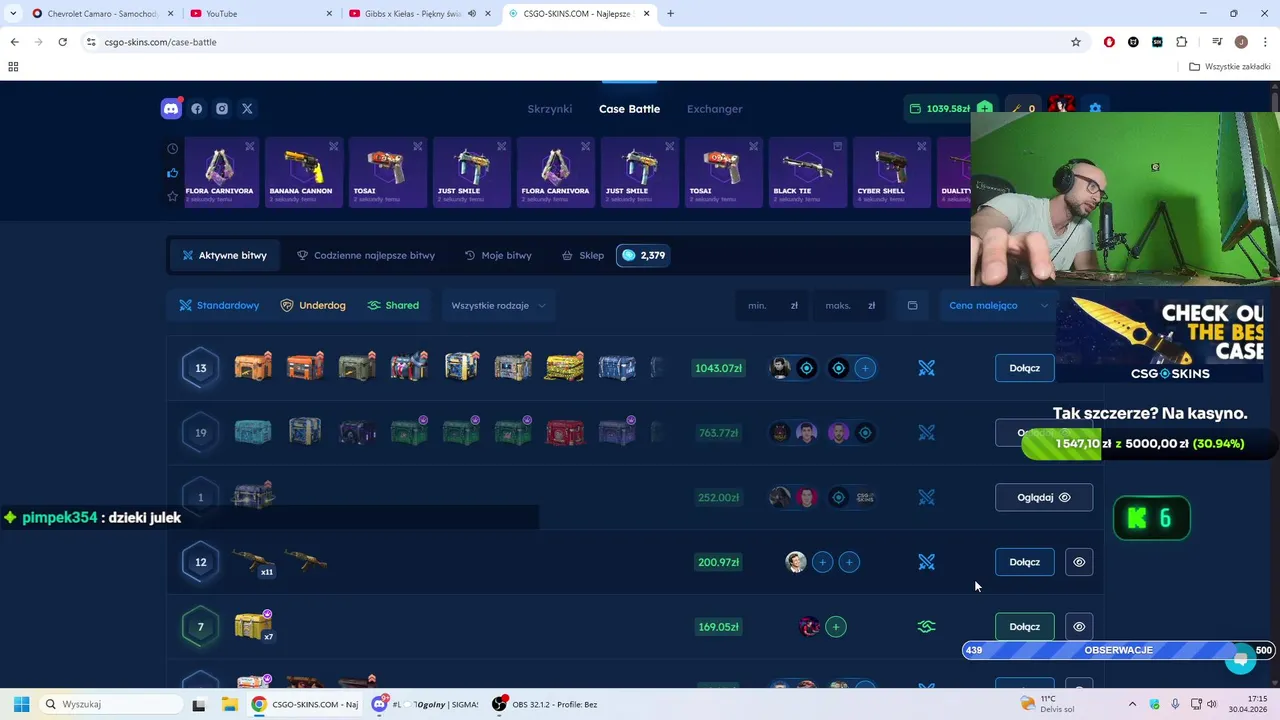Screen dimensions: 1280x720
Task: Click the calendar icon next to maks. field
Action: click(912, 305)
